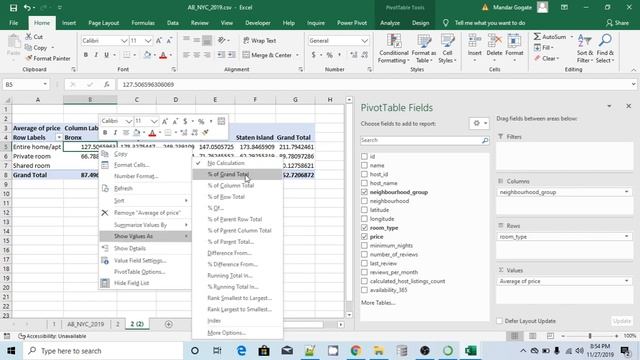Enable Defer Layout Update checkbox

[x=500, y=321]
